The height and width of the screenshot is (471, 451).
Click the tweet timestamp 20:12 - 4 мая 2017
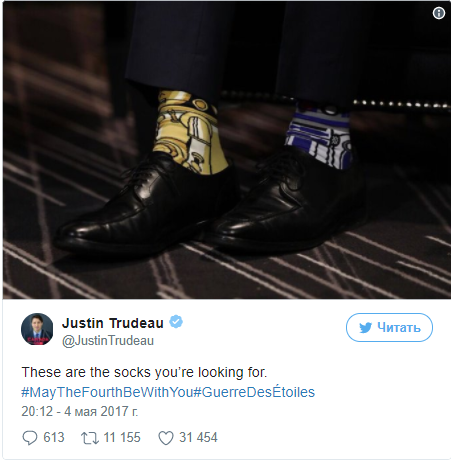(x=80, y=411)
